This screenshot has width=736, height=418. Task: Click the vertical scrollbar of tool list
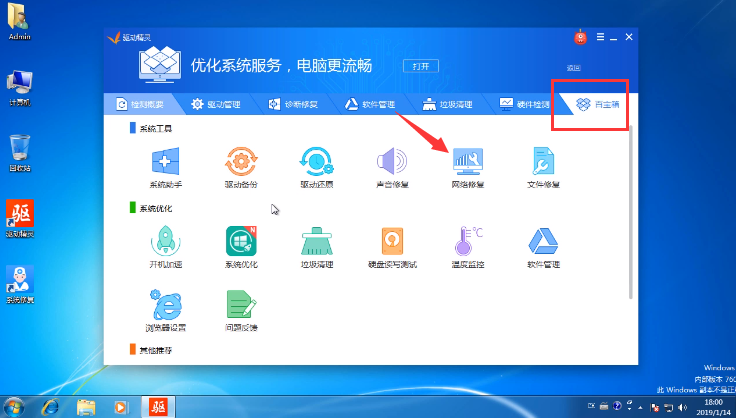630,210
